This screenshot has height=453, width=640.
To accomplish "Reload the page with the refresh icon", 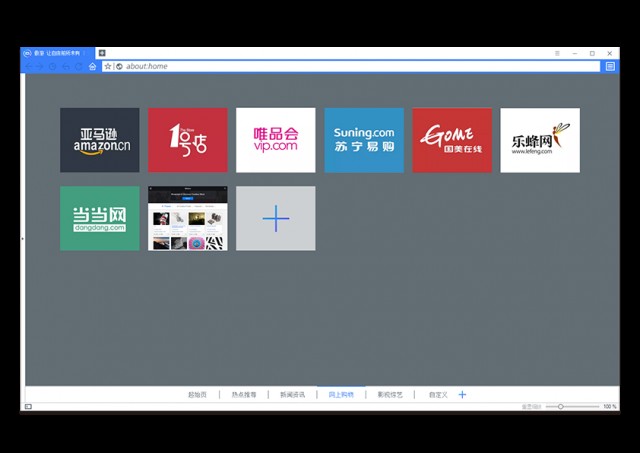I will [79, 67].
